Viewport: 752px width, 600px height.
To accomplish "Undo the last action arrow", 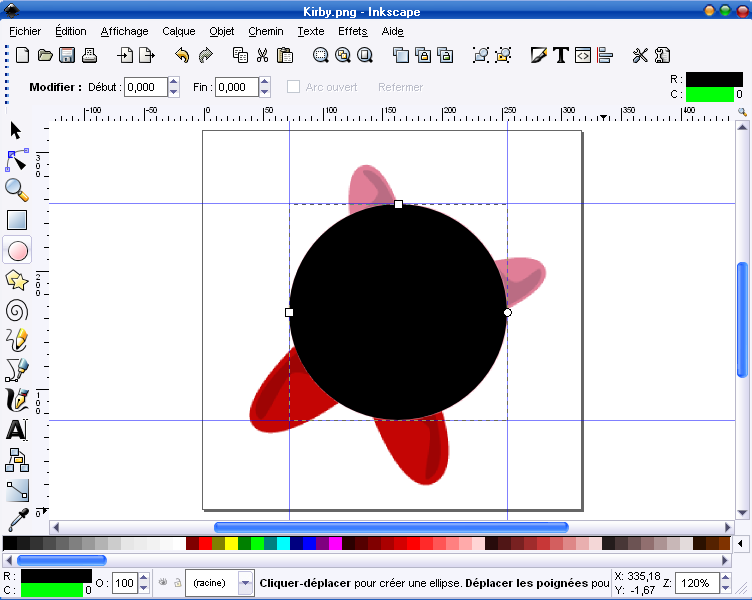I will point(182,55).
